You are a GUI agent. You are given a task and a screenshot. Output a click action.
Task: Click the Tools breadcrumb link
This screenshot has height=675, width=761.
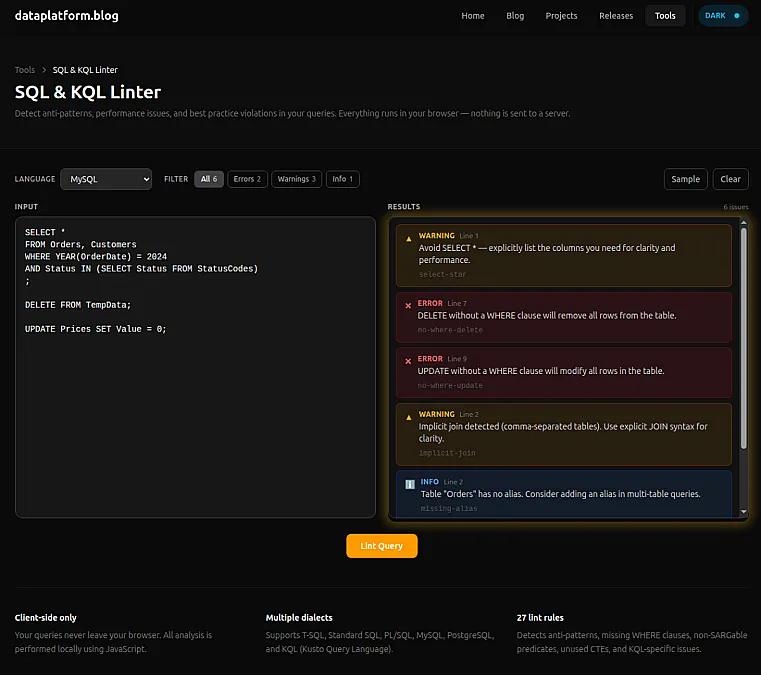click(25, 70)
